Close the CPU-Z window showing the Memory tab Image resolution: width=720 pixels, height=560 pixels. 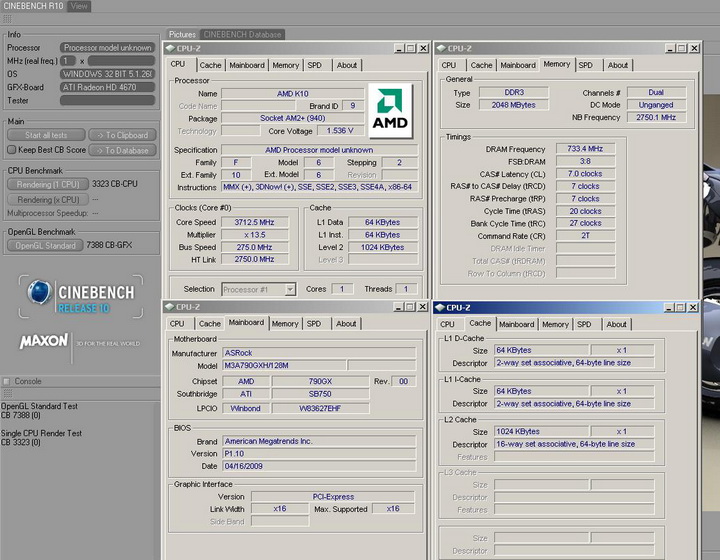click(696, 48)
